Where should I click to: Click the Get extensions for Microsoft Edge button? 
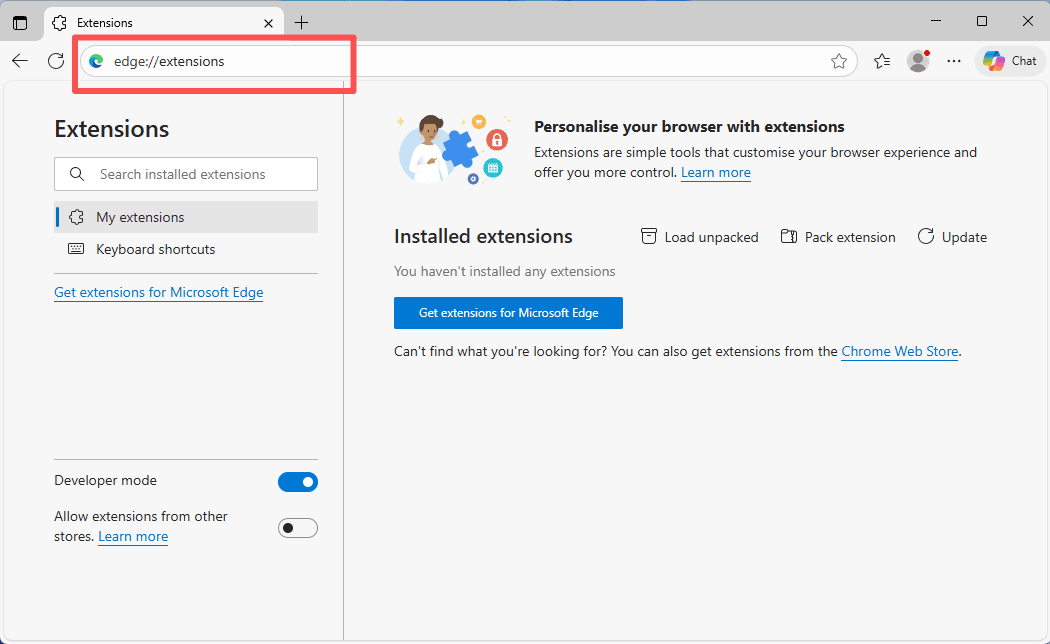[x=508, y=312]
